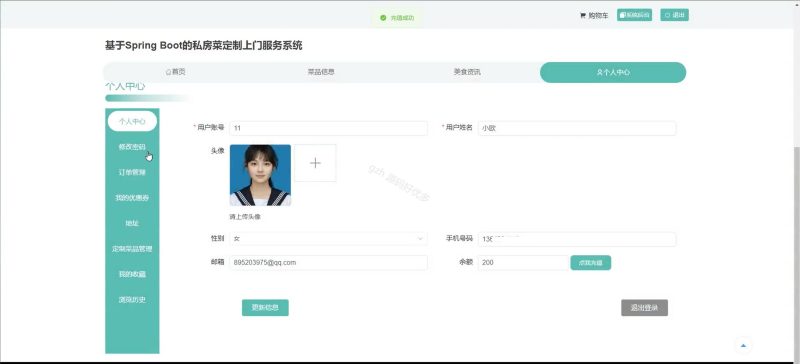This screenshot has height=364, width=800.
Task: Open 浏览历史 in the sidebar
Action: (x=132, y=300)
